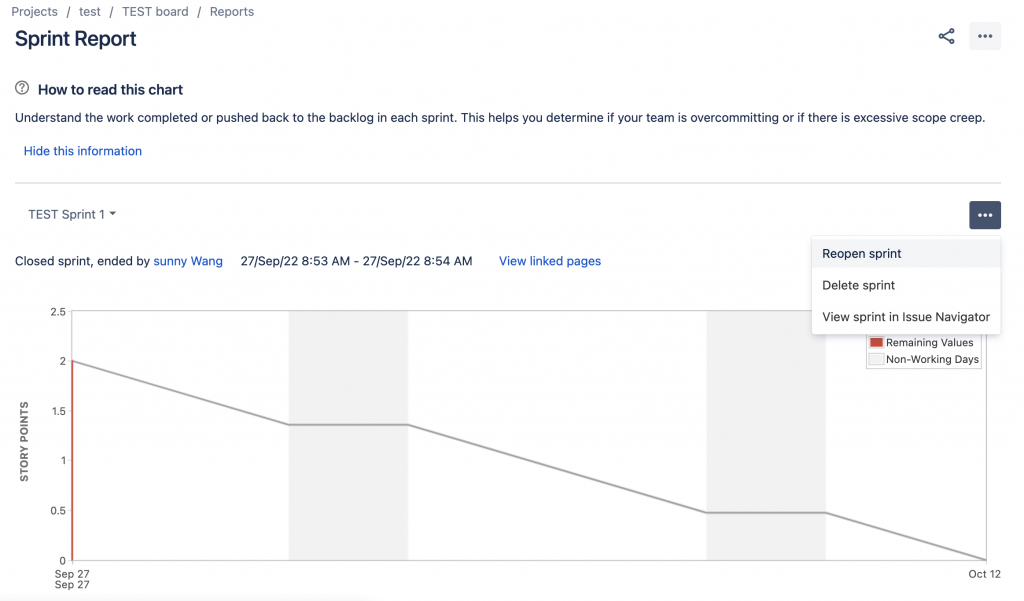Click the share icon
This screenshot has height=601, width=1024.
(x=946, y=37)
